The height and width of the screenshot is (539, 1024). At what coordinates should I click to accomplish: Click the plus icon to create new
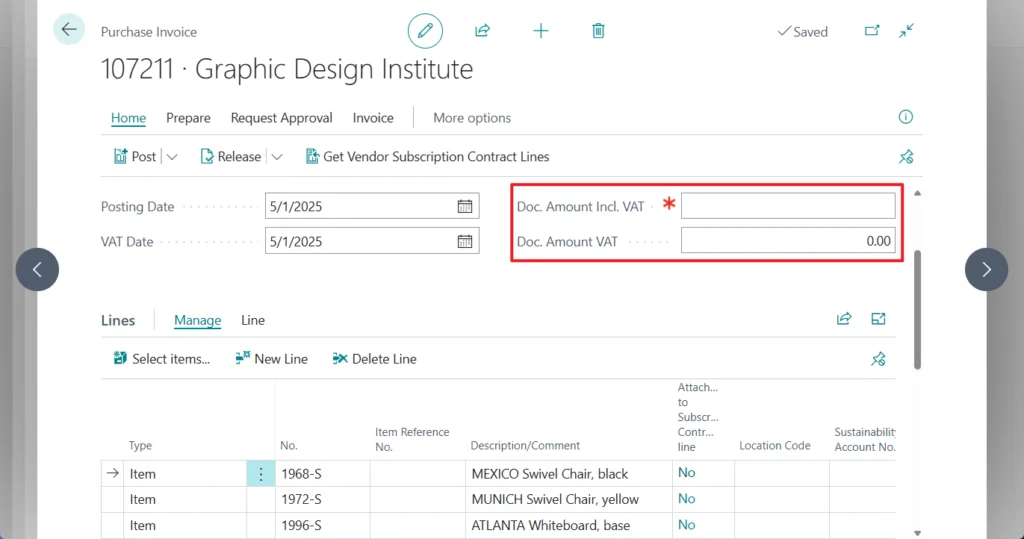541,31
